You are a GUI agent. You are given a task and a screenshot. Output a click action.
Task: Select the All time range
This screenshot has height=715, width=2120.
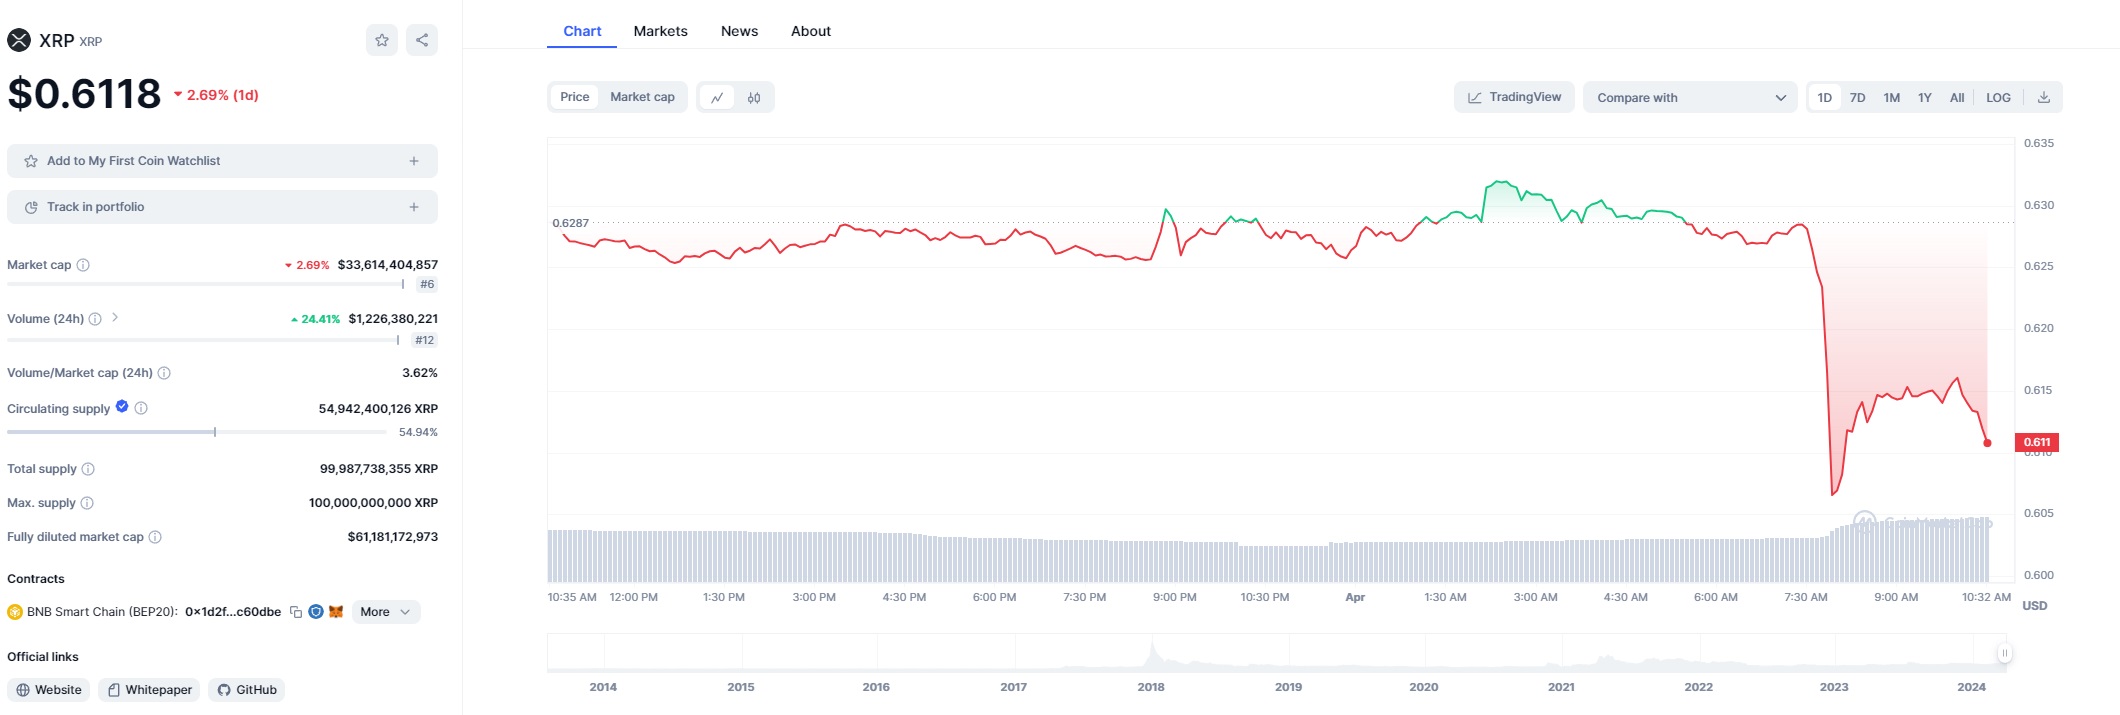pyautogui.click(x=1957, y=97)
